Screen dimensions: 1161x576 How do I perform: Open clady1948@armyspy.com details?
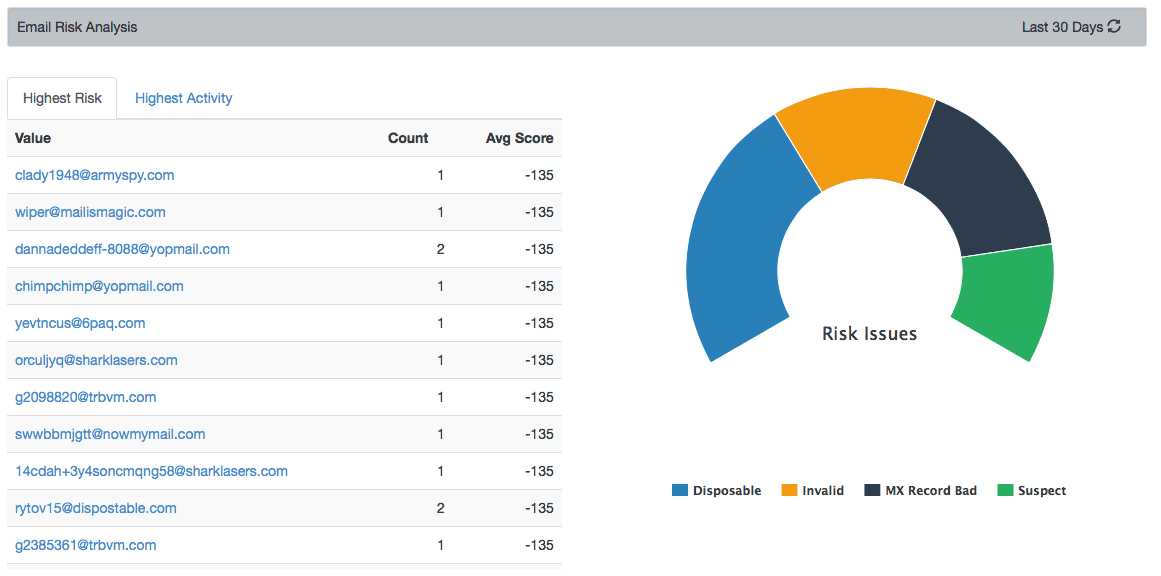pos(94,175)
